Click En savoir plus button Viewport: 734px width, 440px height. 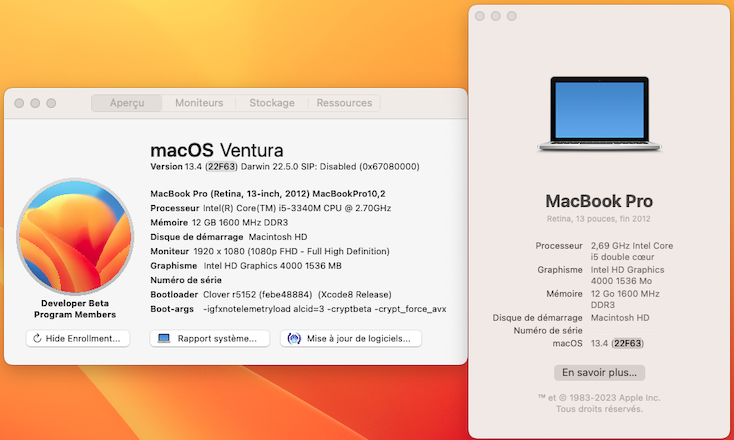(599, 373)
